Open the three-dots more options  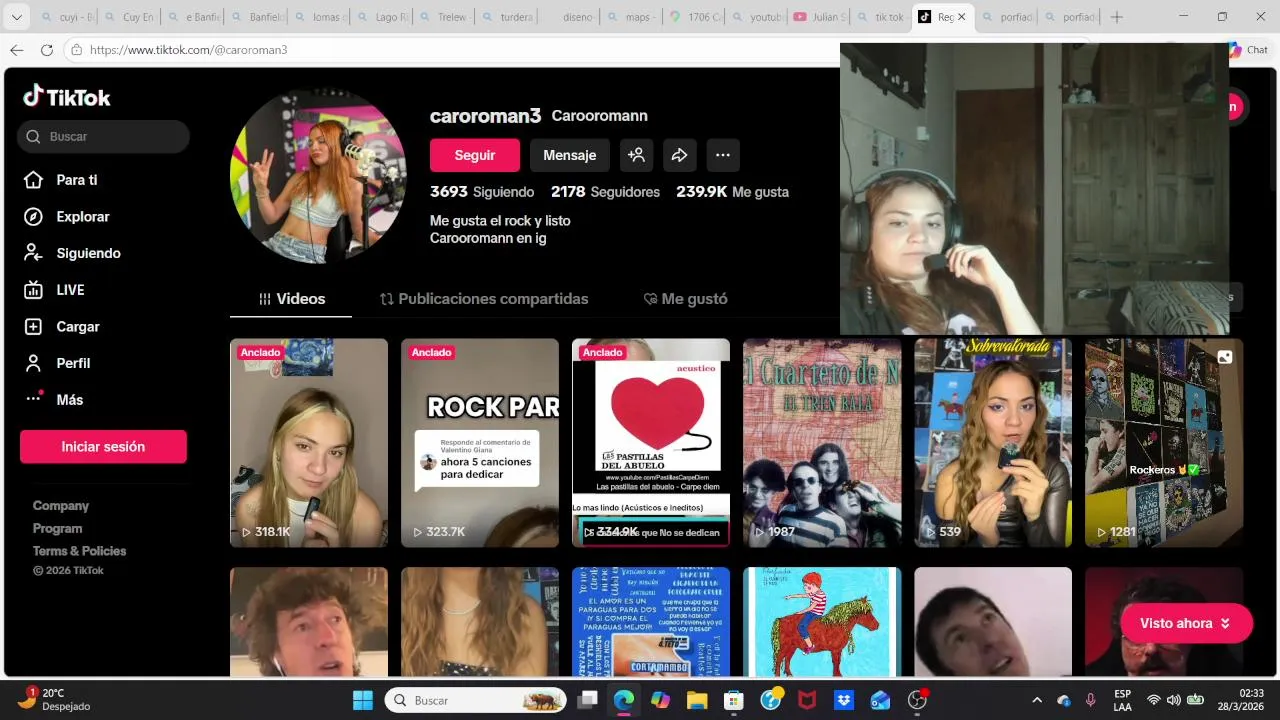click(723, 155)
